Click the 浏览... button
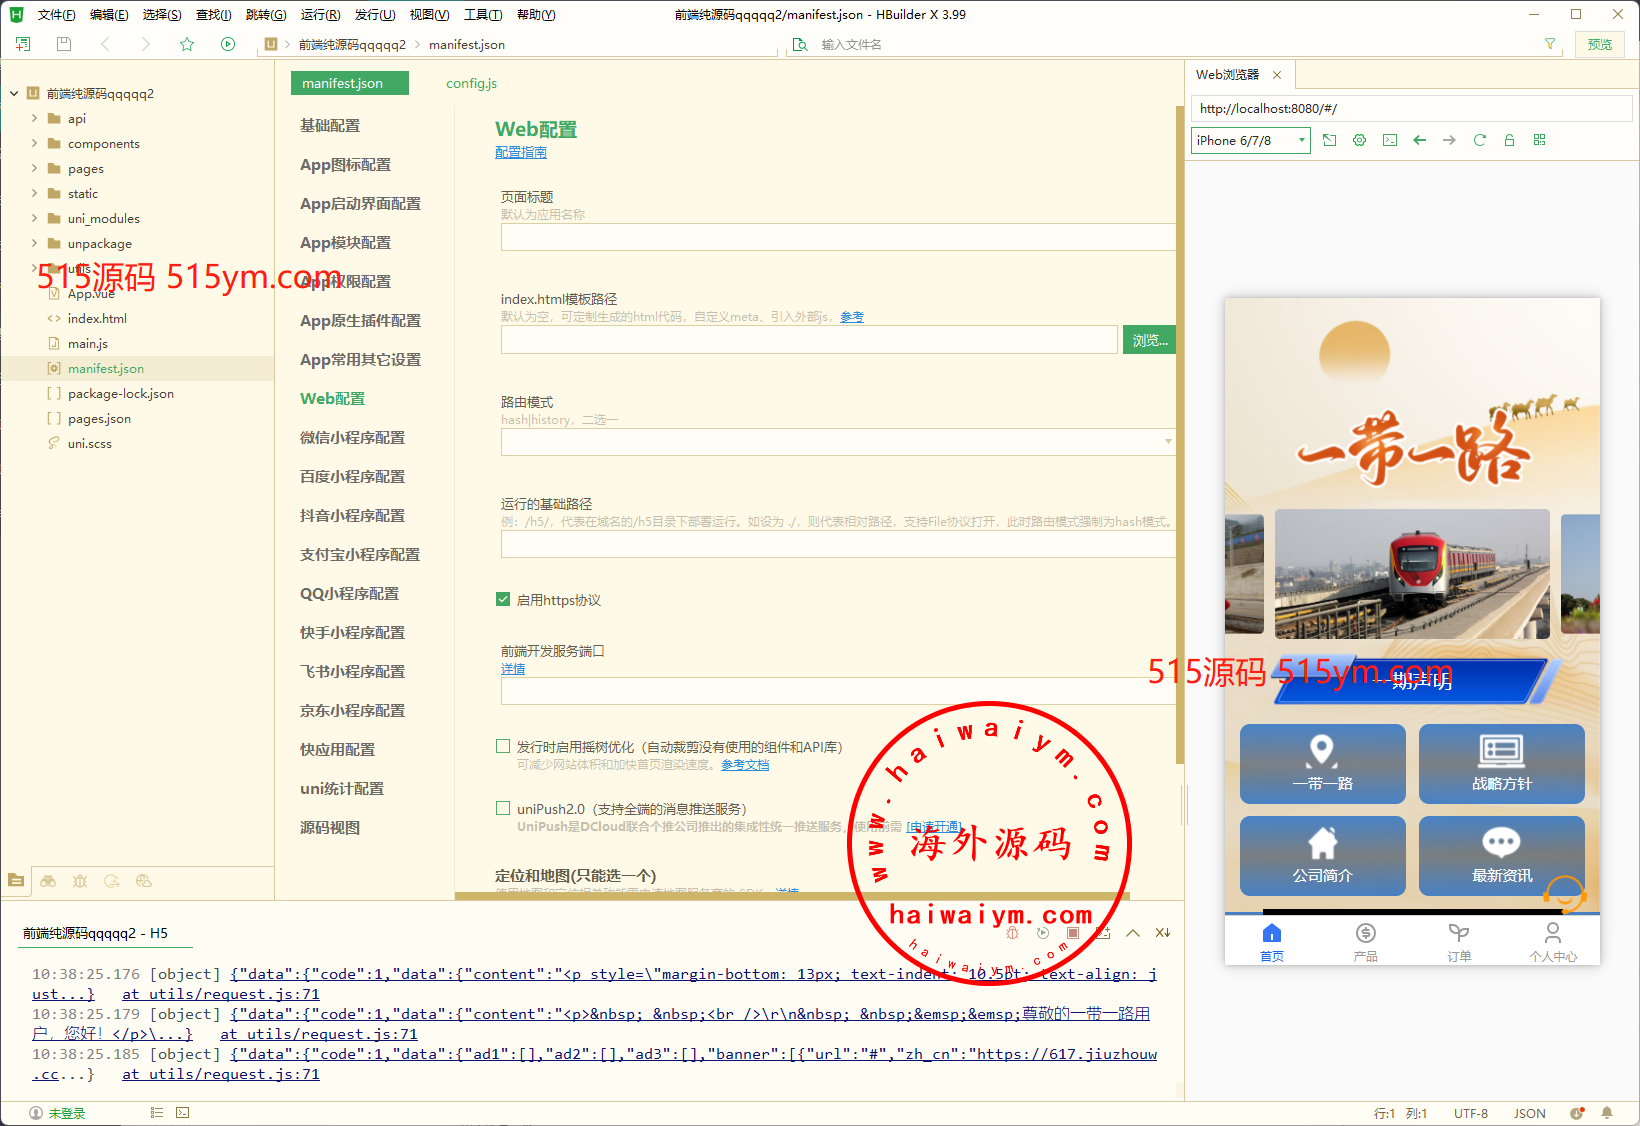Screen dimensions: 1640x1126 click(1149, 340)
